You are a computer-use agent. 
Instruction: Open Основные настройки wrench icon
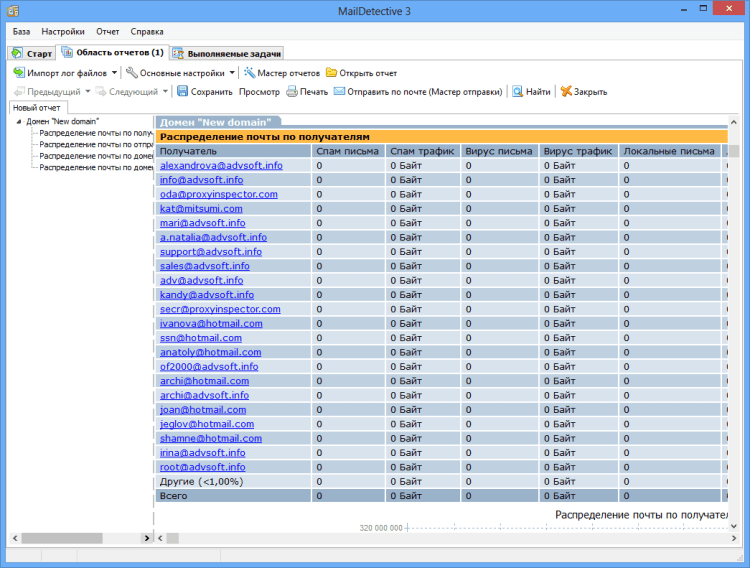pyautogui.click(x=132, y=73)
